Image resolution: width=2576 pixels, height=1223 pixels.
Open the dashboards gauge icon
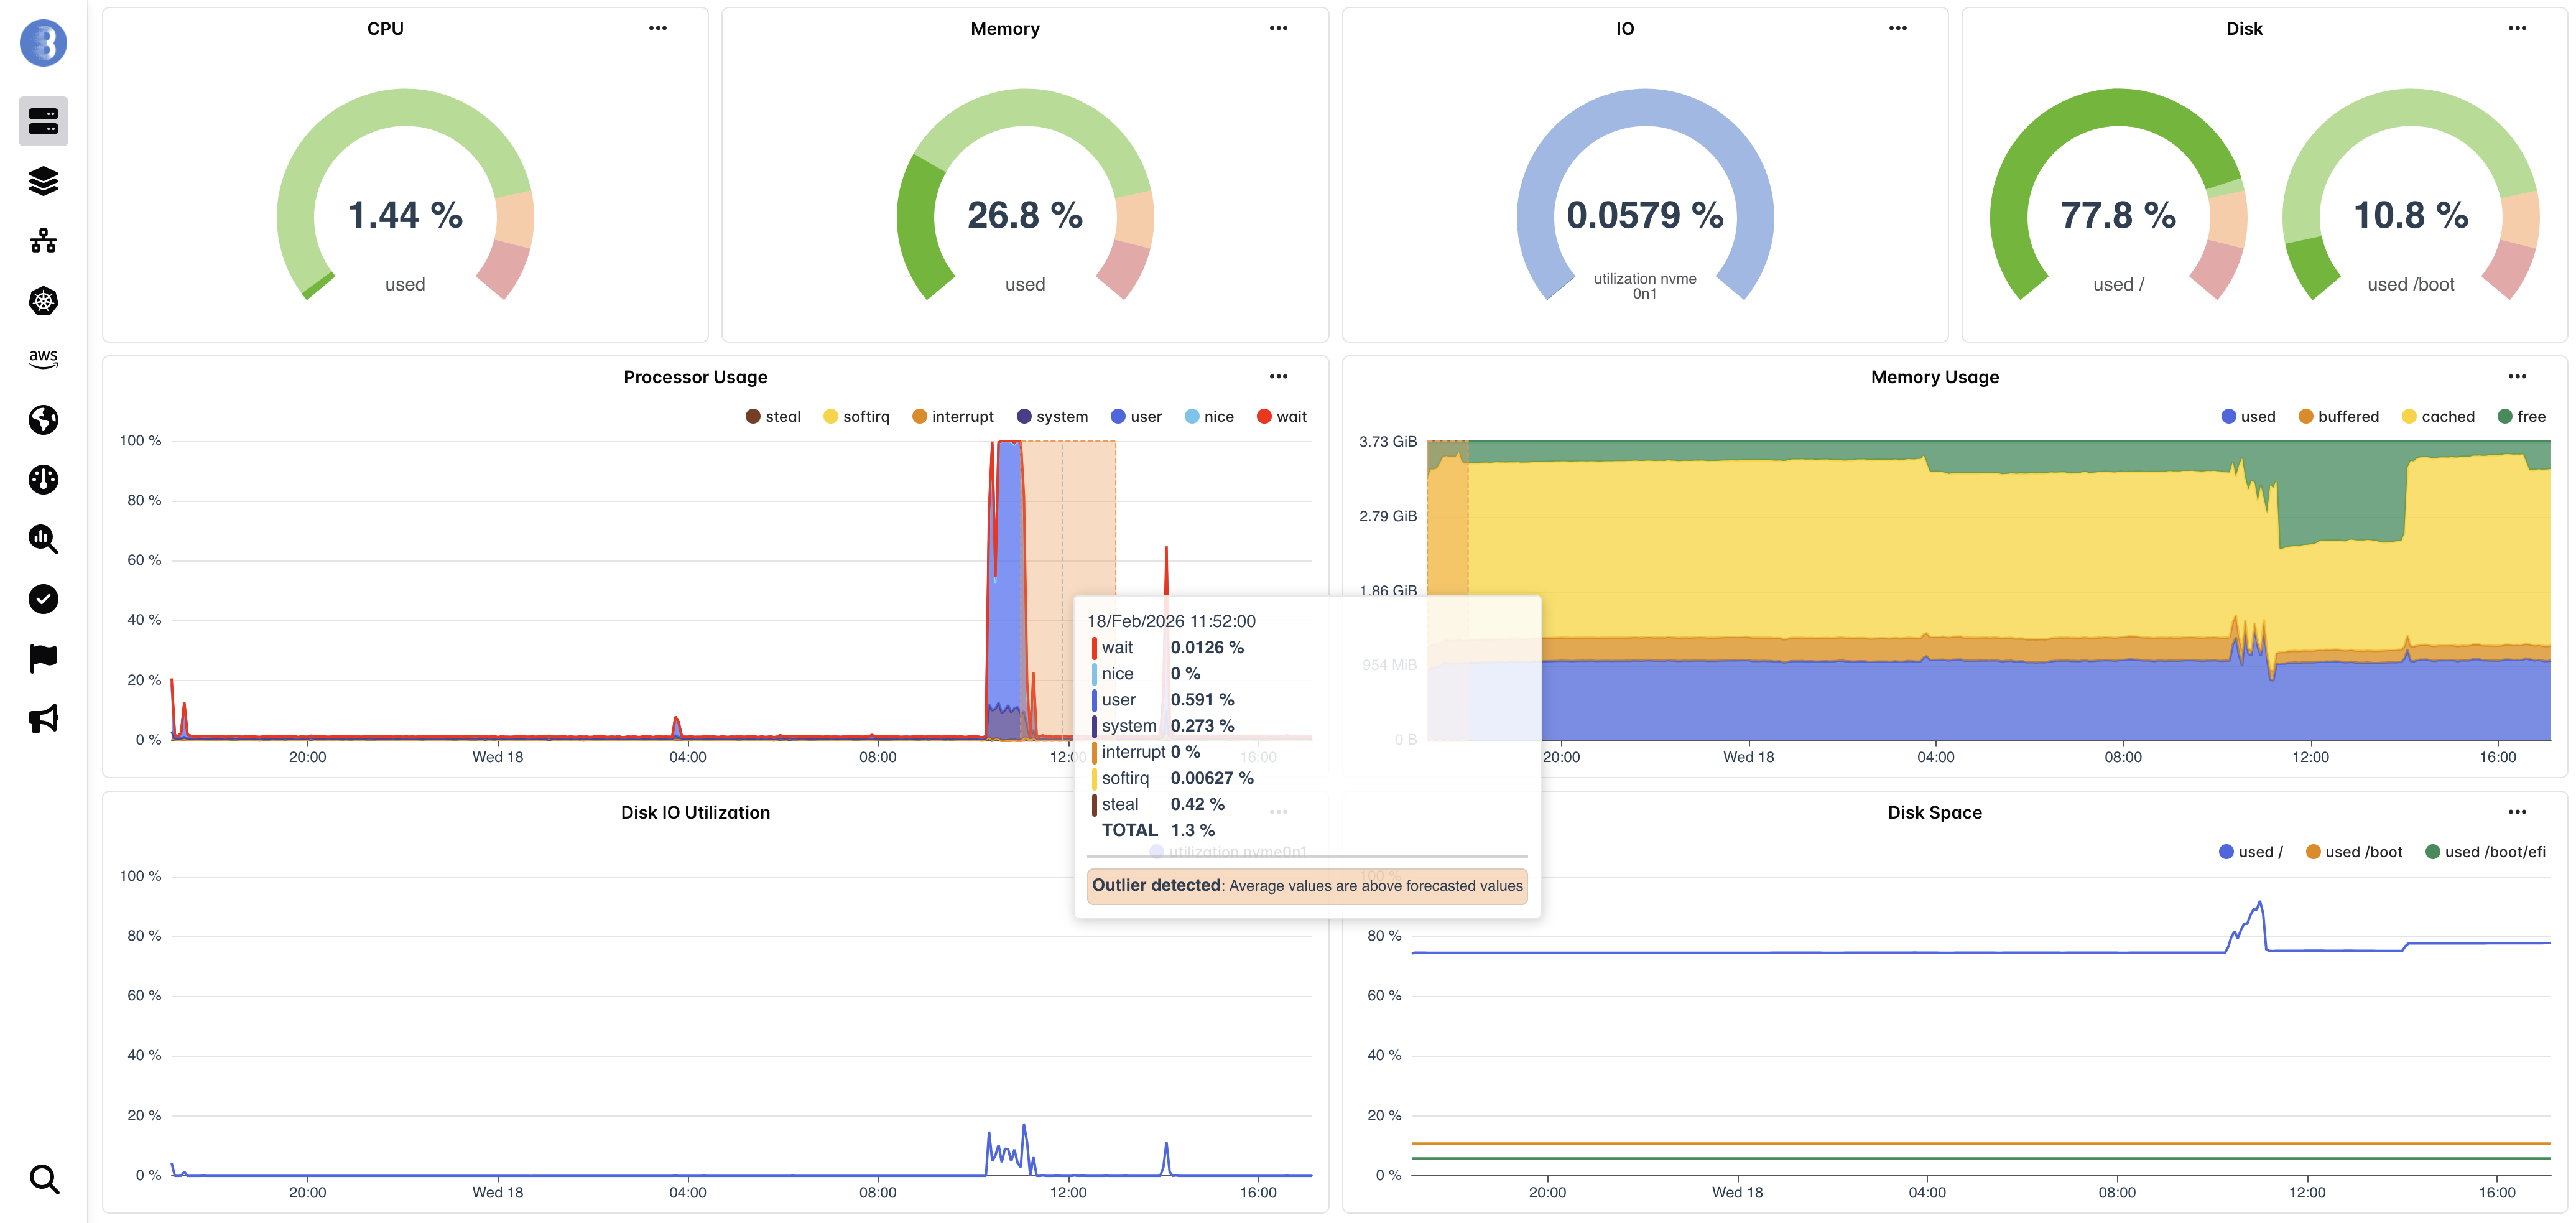[x=43, y=479]
